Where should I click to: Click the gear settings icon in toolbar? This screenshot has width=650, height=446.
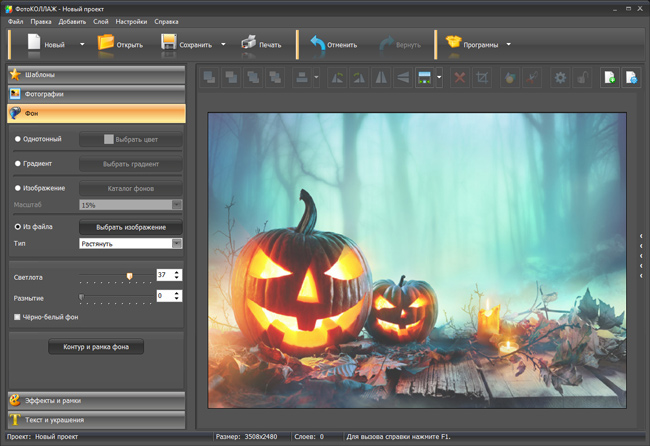point(560,77)
